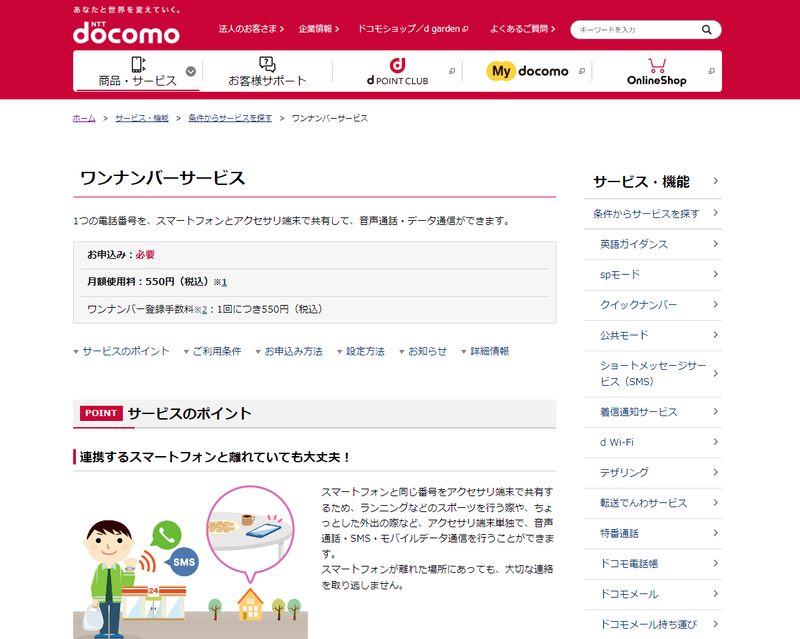Jump to サービスのポイント anchor
Image resolution: width=800 pixels, height=639 pixels.
125,352
